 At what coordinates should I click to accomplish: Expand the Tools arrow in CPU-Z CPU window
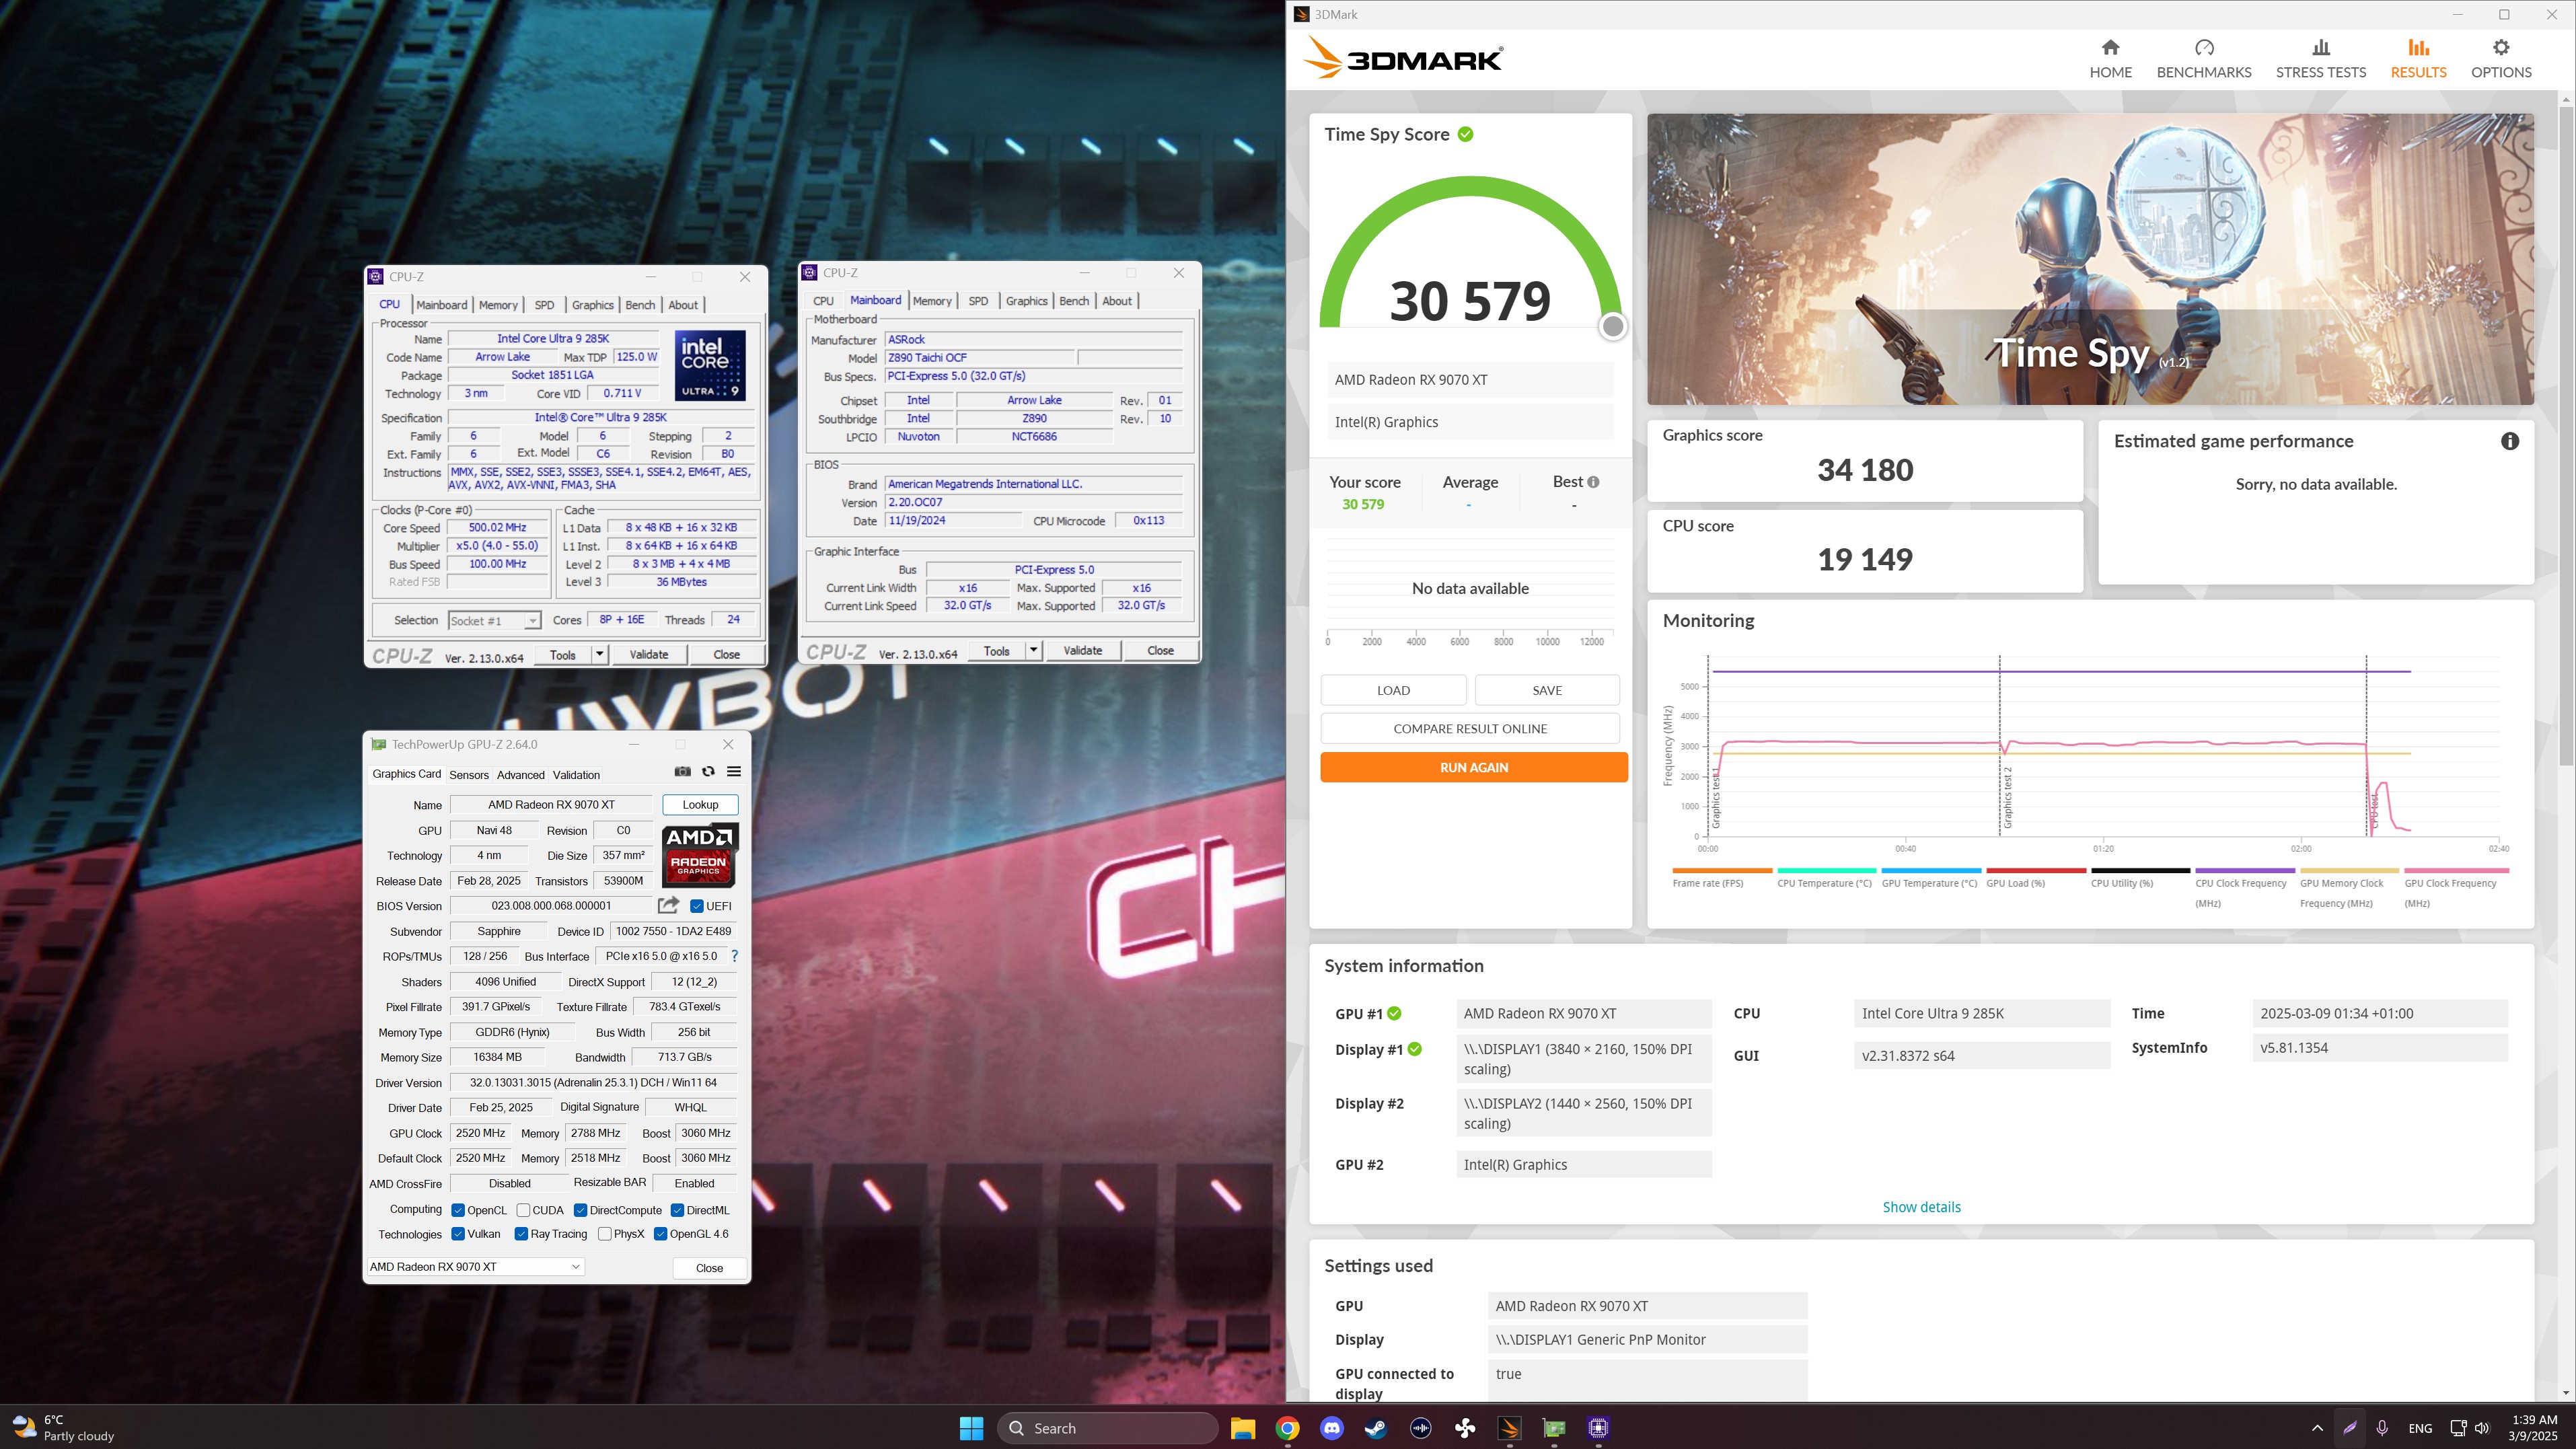pyautogui.click(x=599, y=654)
